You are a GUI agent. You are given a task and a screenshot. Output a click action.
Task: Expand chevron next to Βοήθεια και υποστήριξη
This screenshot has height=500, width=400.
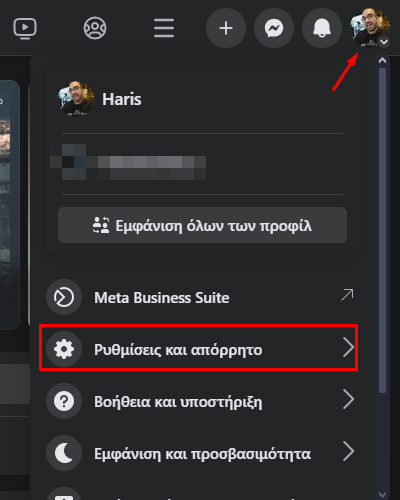pyautogui.click(x=349, y=400)
